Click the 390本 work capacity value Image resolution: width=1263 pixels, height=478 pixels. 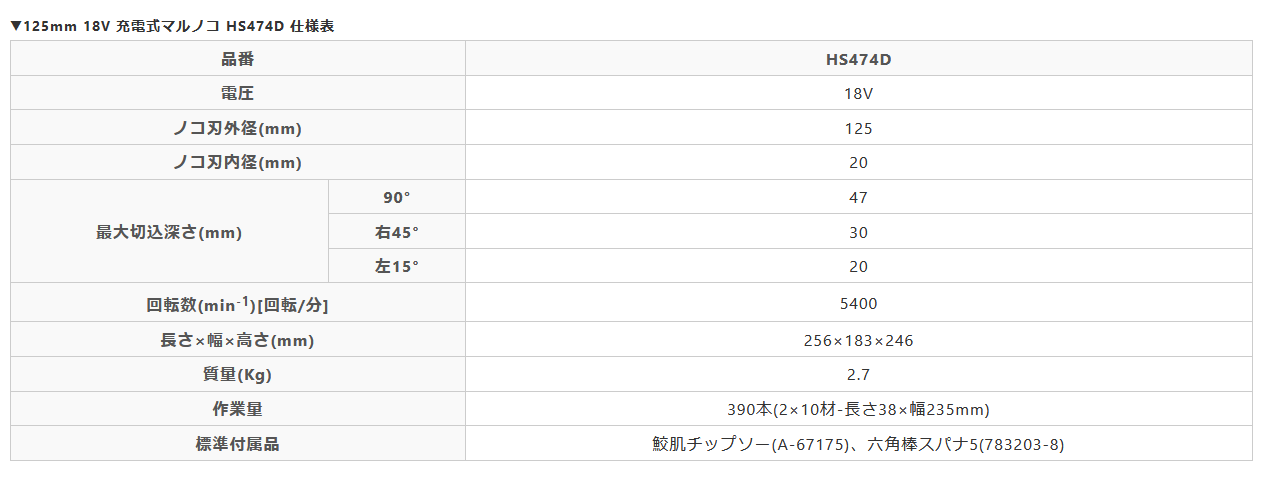[x=858, y=410]
